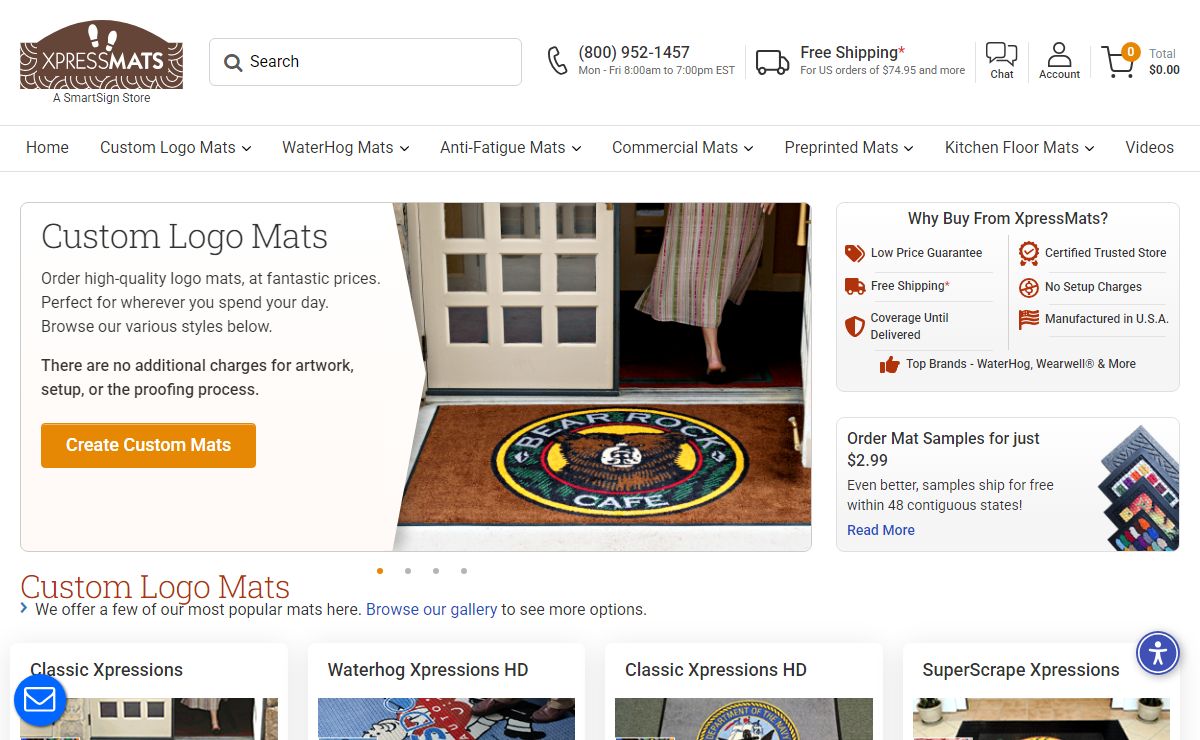Screen dimensions: 1200x740
Task: Select the fourth carousel dot
Action: (464, 571)
